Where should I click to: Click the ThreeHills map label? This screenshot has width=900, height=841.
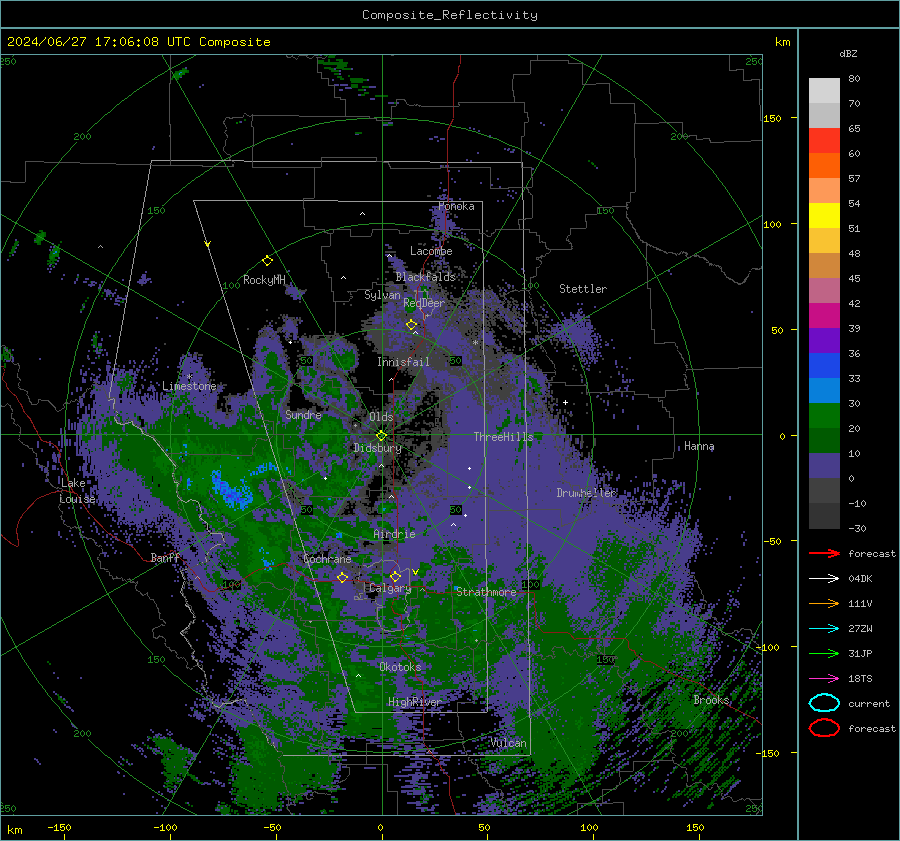click(503, 437)
